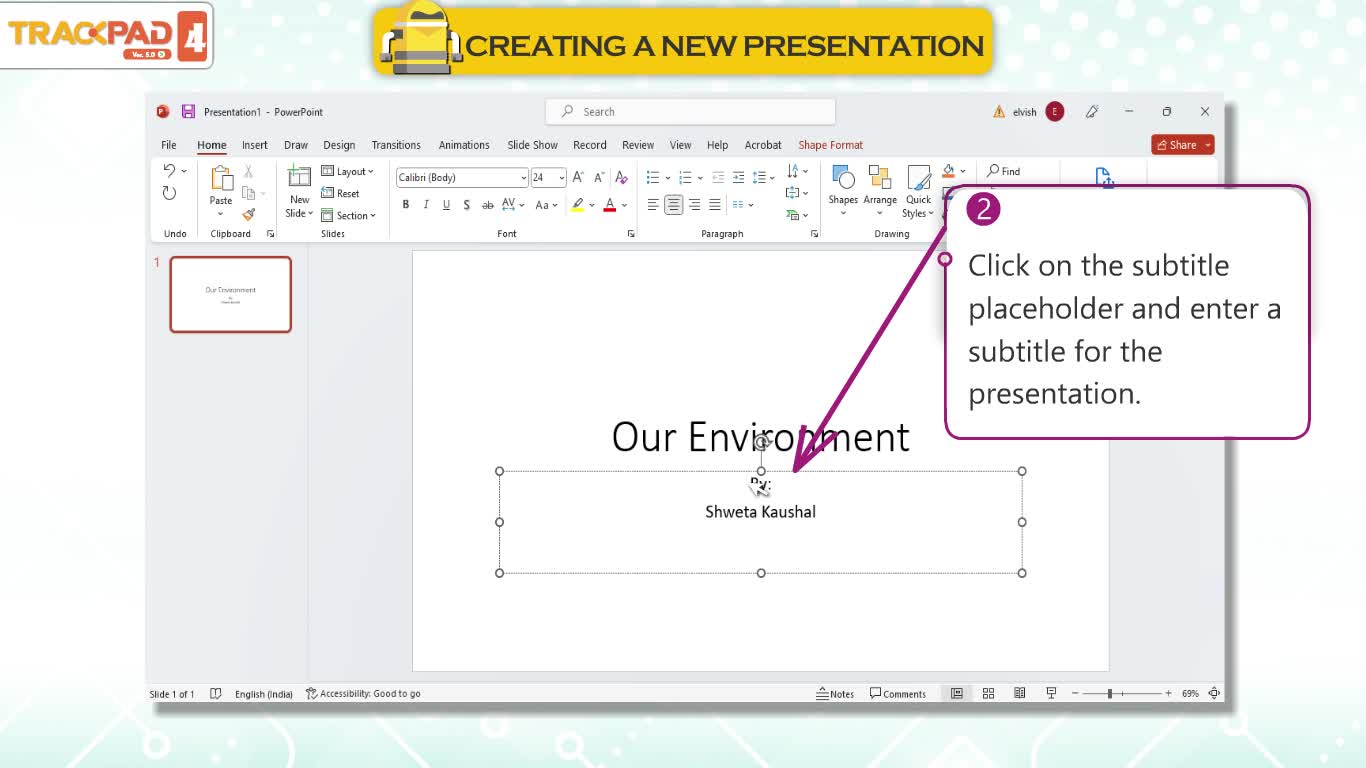
Task: Click the Bullets list icon
Action: pos(653,177)
